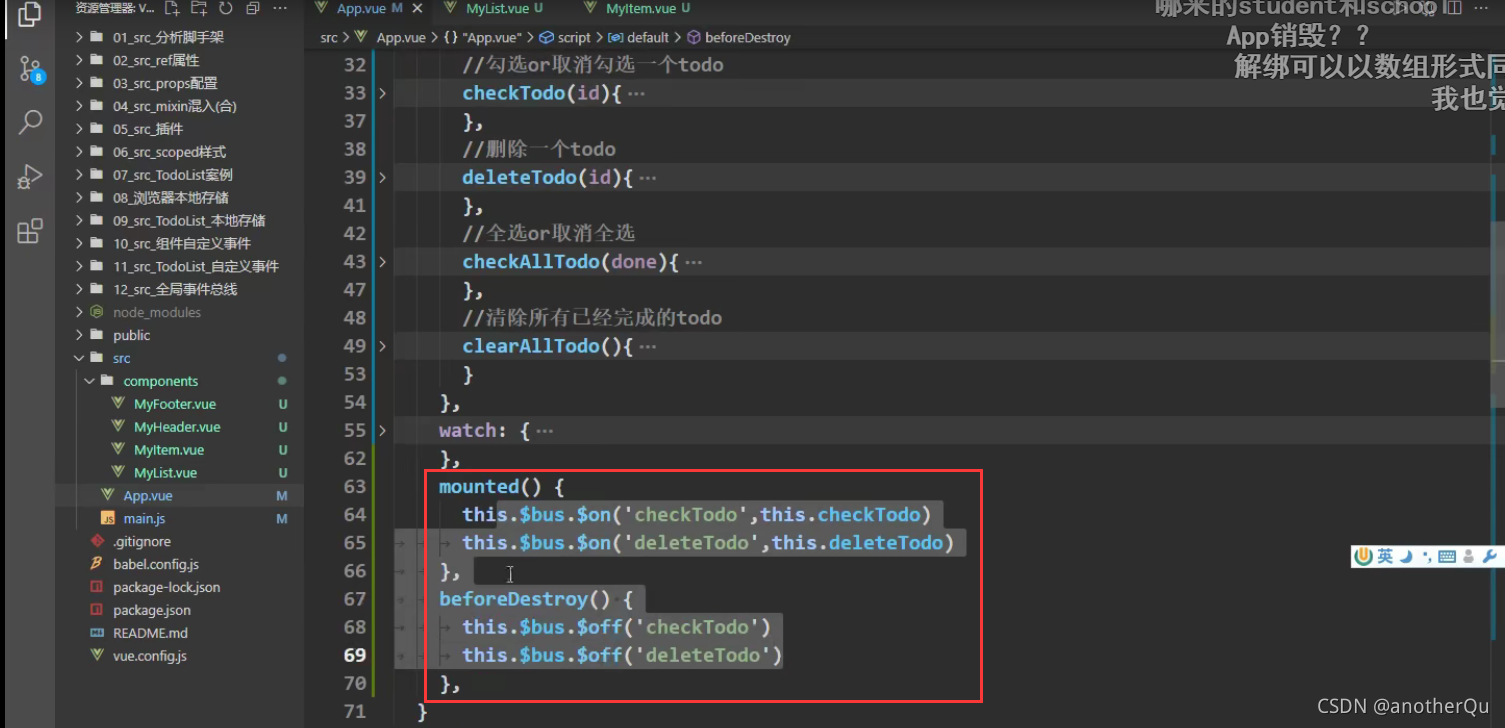This screenshot has height=728, width=1505.
Task: Close the App.vue editor tab
Action: [x=418, y=8]
